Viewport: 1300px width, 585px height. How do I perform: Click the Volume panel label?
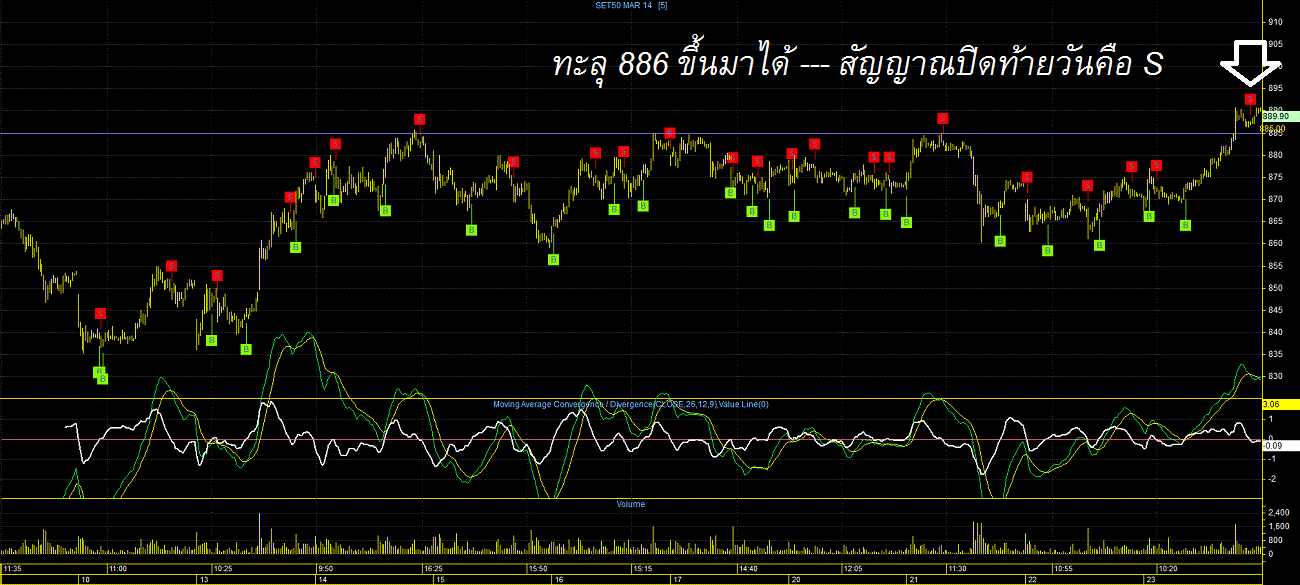(x=630, y=504)
